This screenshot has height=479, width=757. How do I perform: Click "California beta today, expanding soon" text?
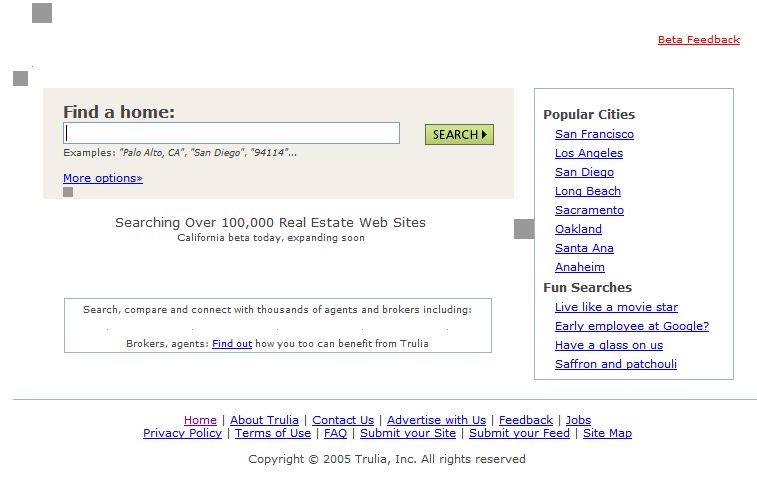coord(271,238)
